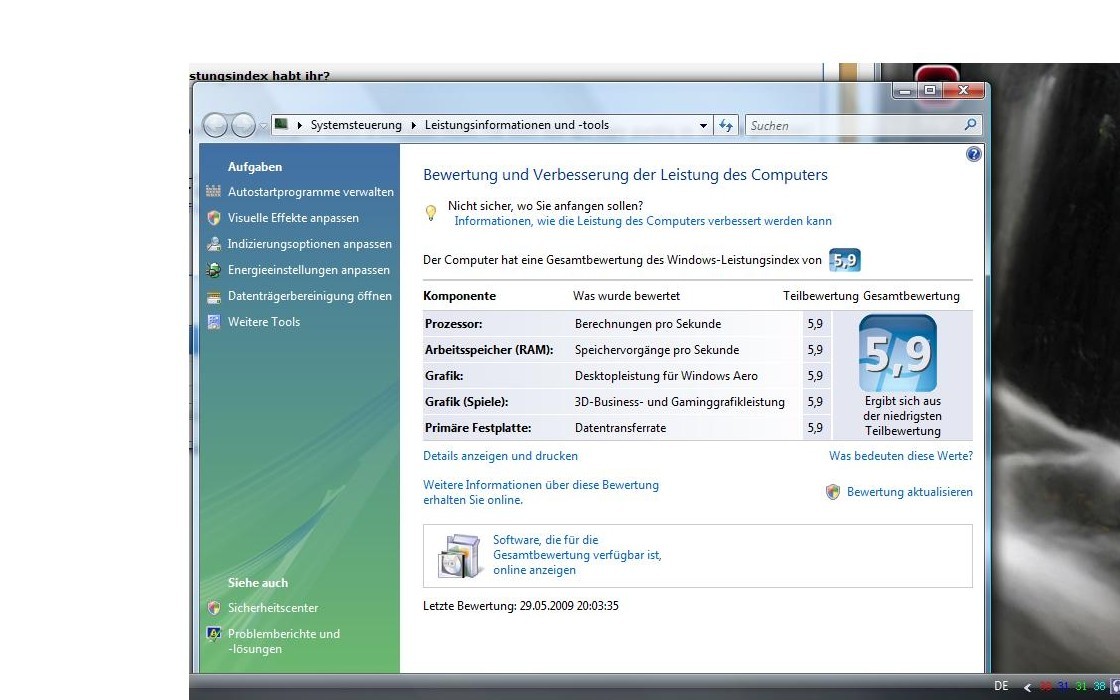This screenshot has width=1120, height=700.
Task: Select Leistungsinformationen und -tools breadcrumb
Action: point(516,125)
